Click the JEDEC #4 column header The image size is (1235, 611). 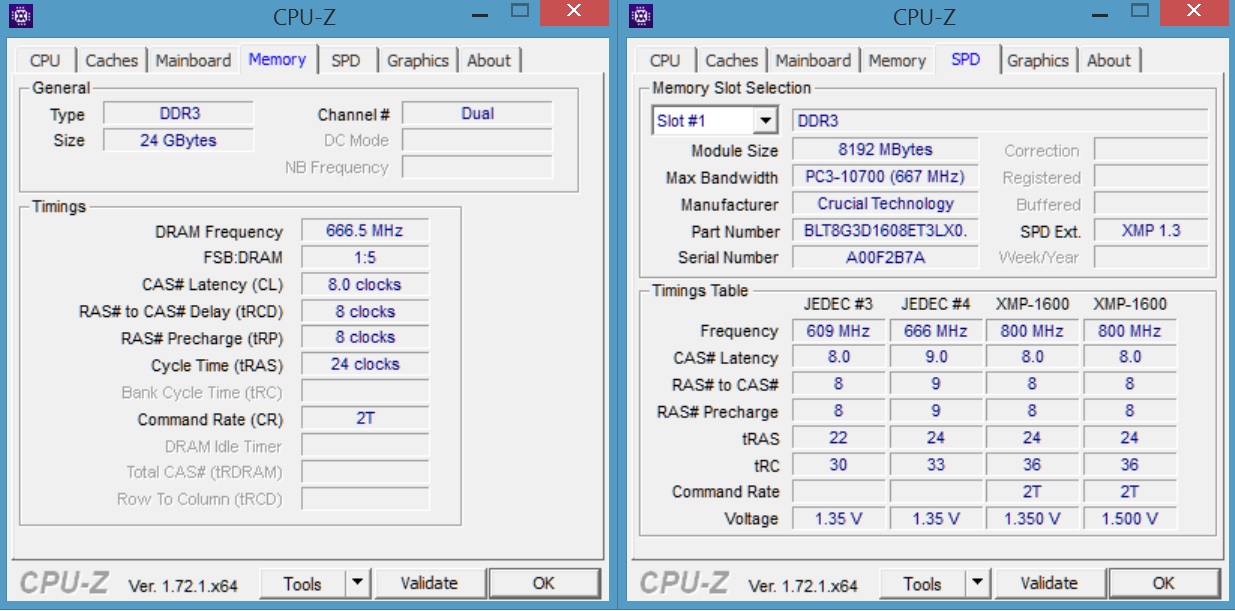point(935,304)
